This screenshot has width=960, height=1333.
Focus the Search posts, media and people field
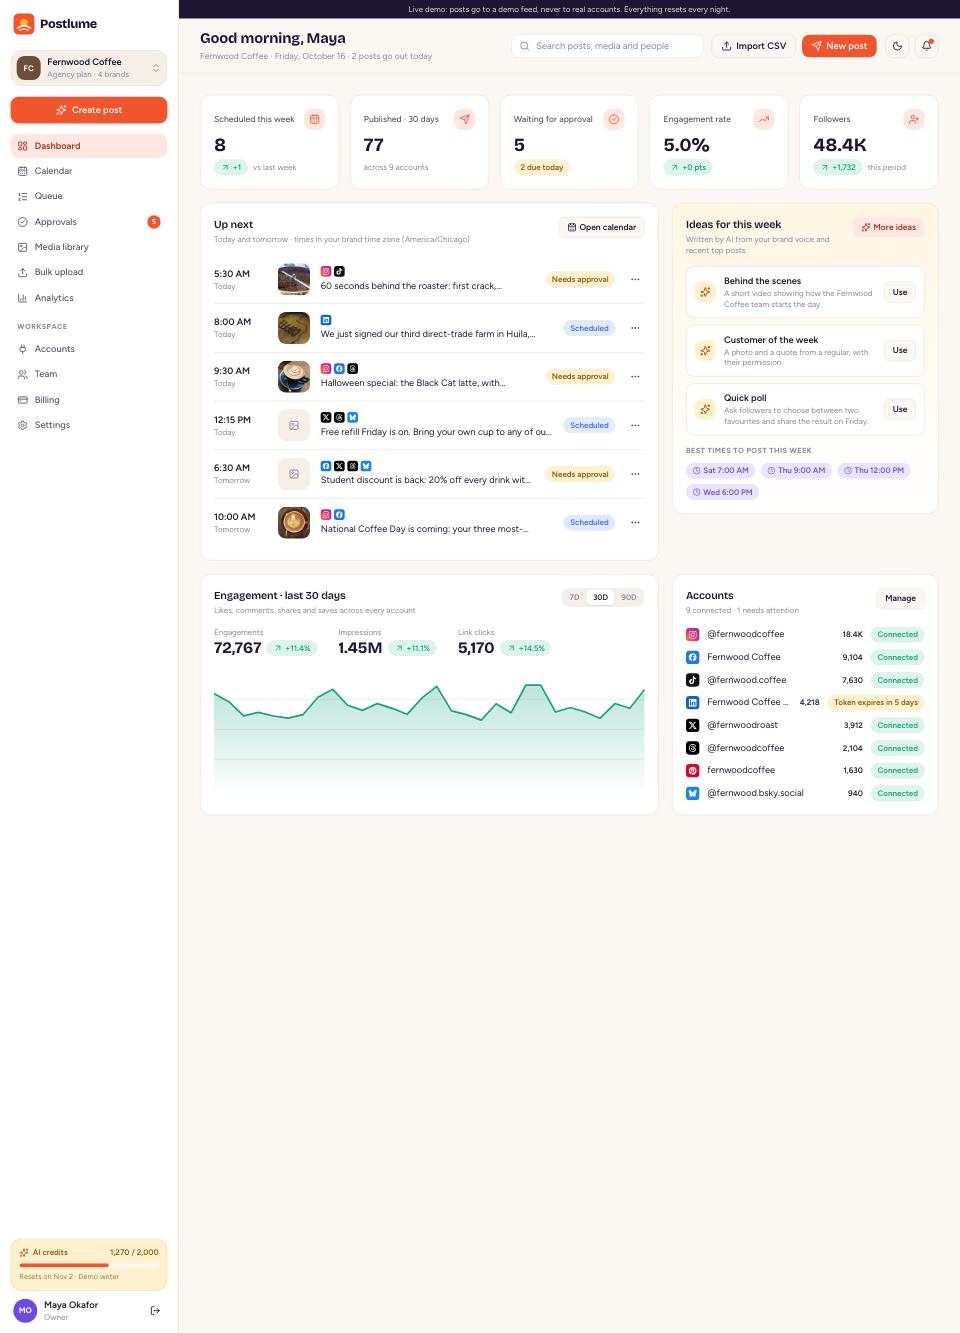click(x=607, y=46)
